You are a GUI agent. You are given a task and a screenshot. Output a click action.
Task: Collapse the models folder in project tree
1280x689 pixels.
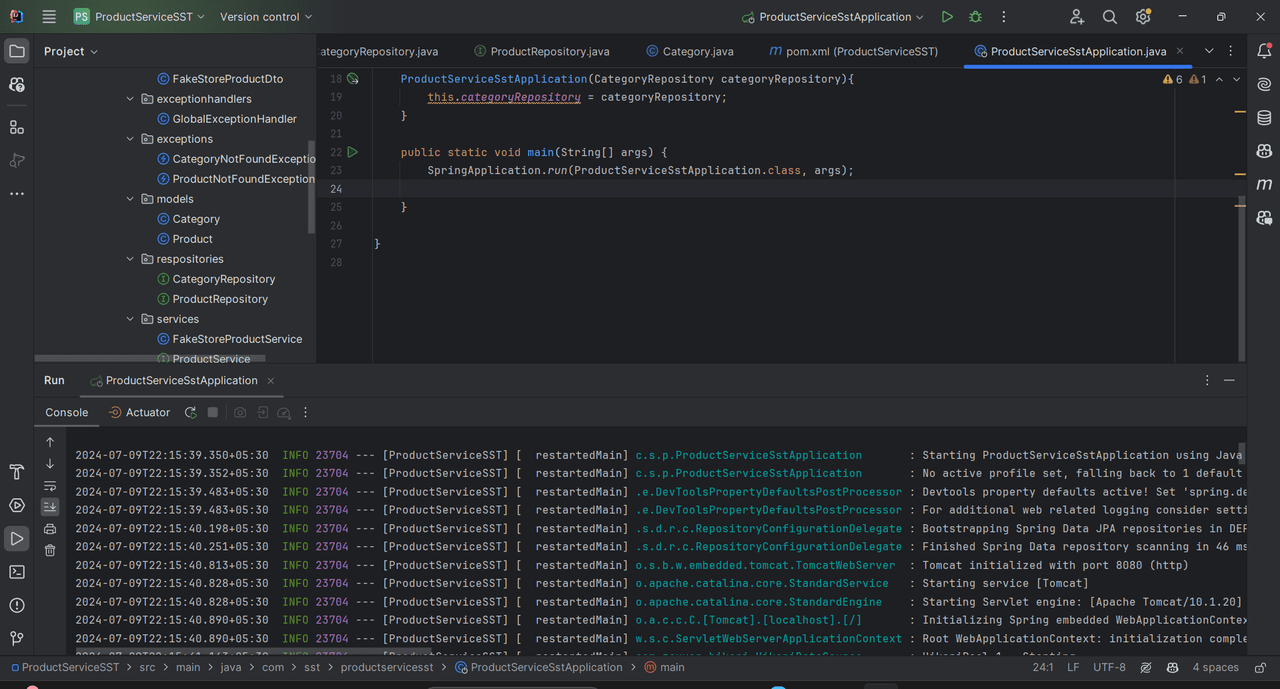click(130, 199)
